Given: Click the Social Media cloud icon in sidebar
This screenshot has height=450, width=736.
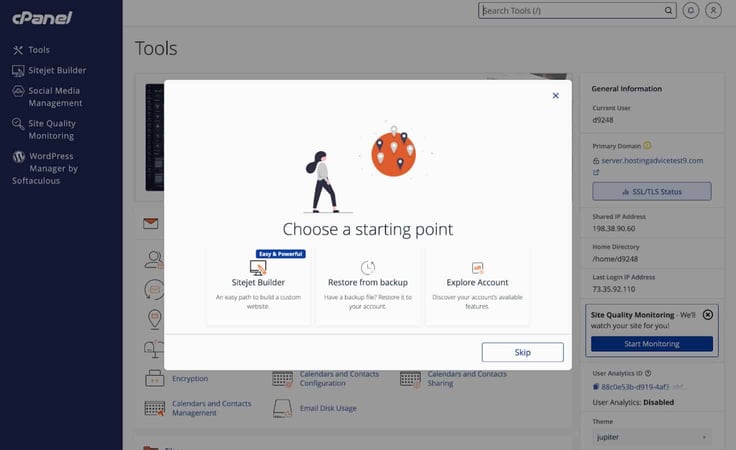Looking at the screenshot, I should click(x=18, y=91).
